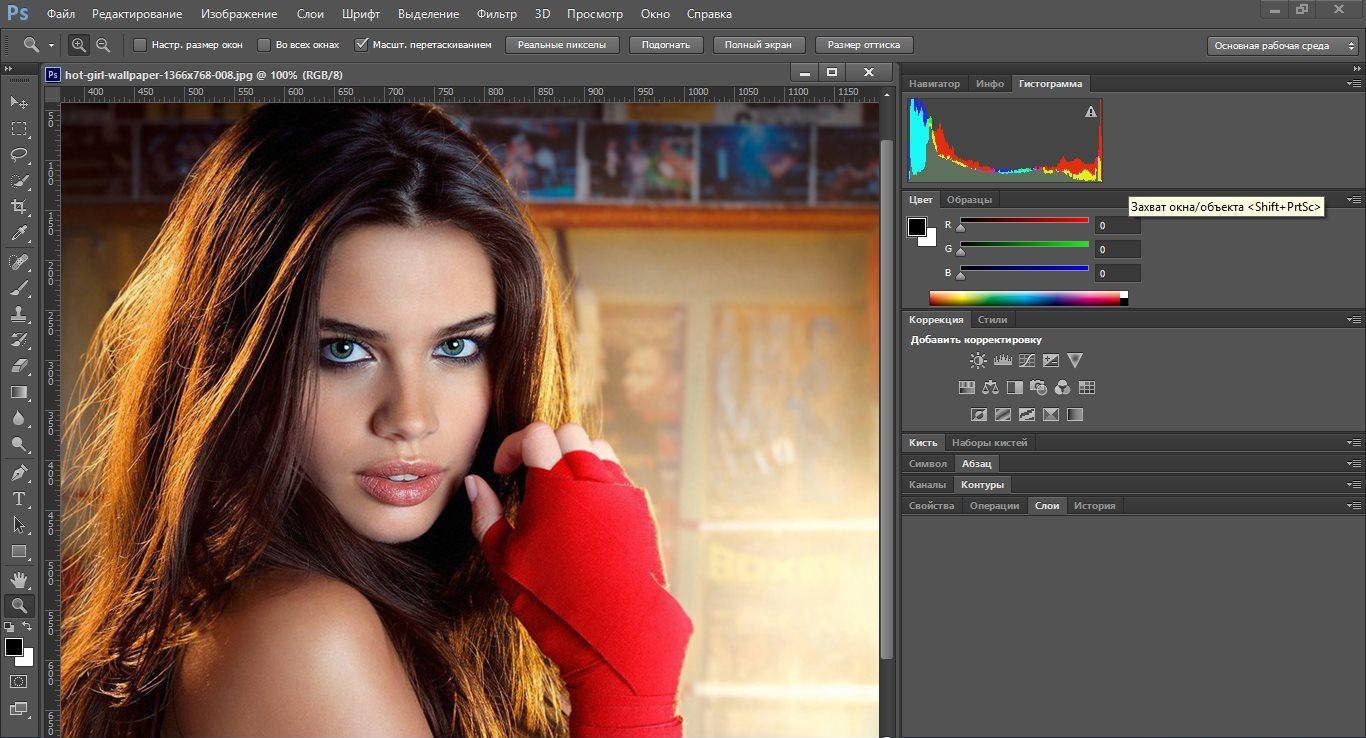Switch to the История tab

click(1094, 506)
